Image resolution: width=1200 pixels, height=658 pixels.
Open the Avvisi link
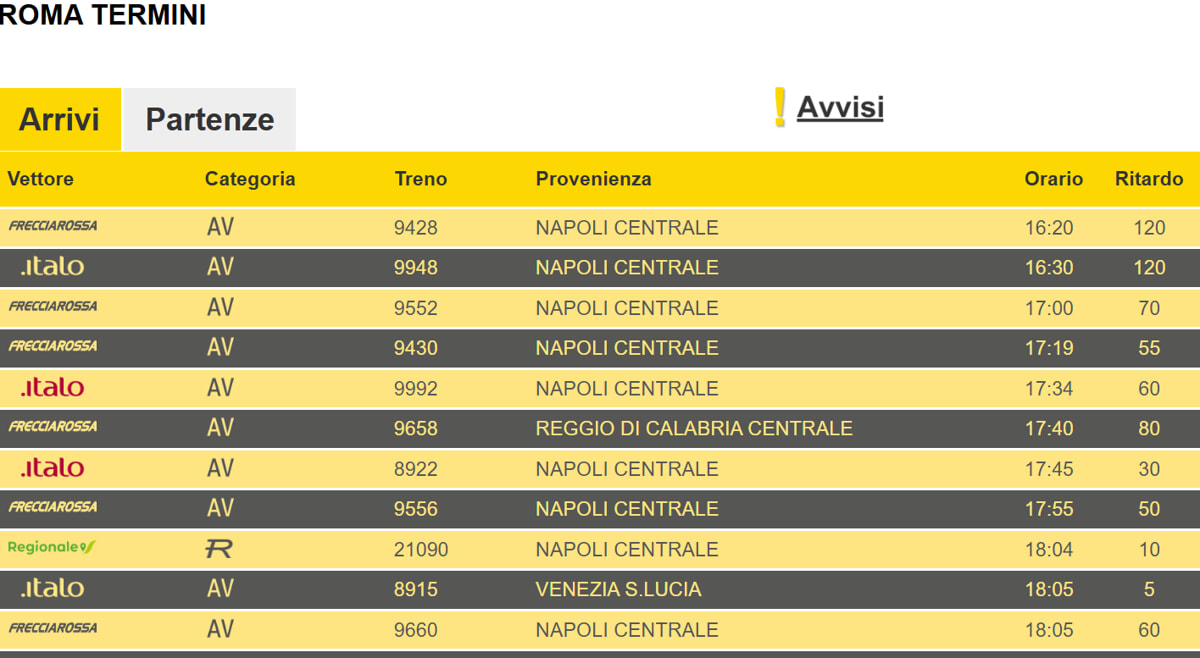click(x=840, y=108)
